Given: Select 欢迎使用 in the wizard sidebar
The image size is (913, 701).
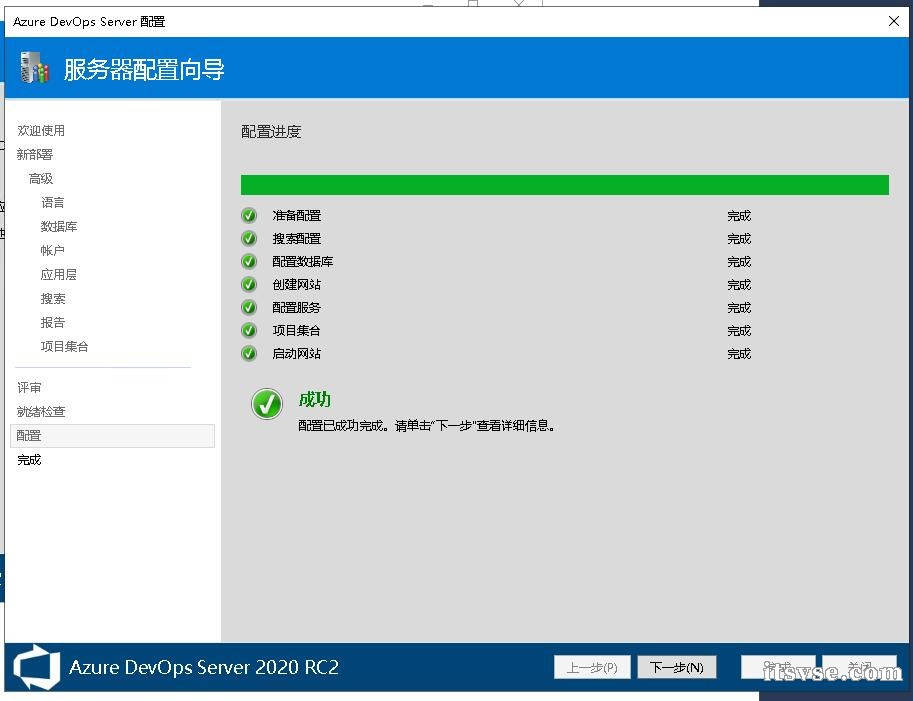Looking at the screenshot, I should click(x=41, y=130).
